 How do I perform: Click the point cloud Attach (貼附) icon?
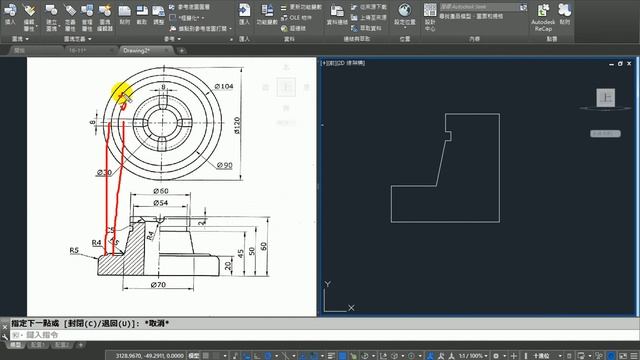pyautogui.click(x=564, y=15)
